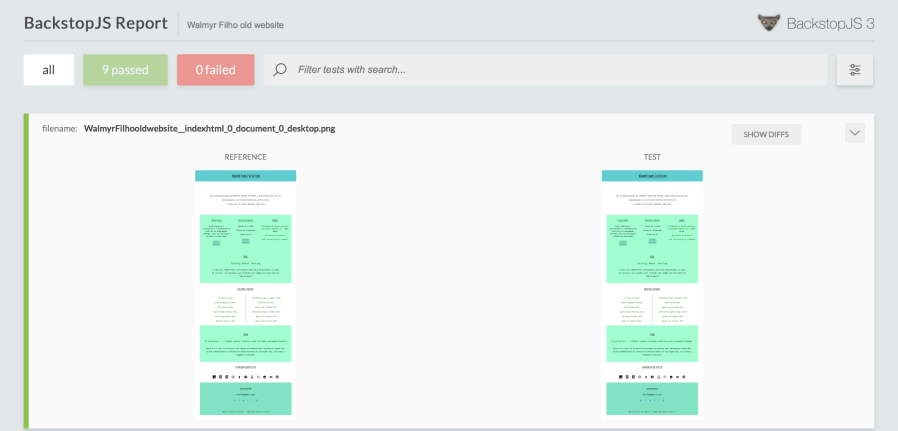Viewport: 898px width, 431px height.
Task: Toggle the "0 failed" filter
Action: click(215, 70)
